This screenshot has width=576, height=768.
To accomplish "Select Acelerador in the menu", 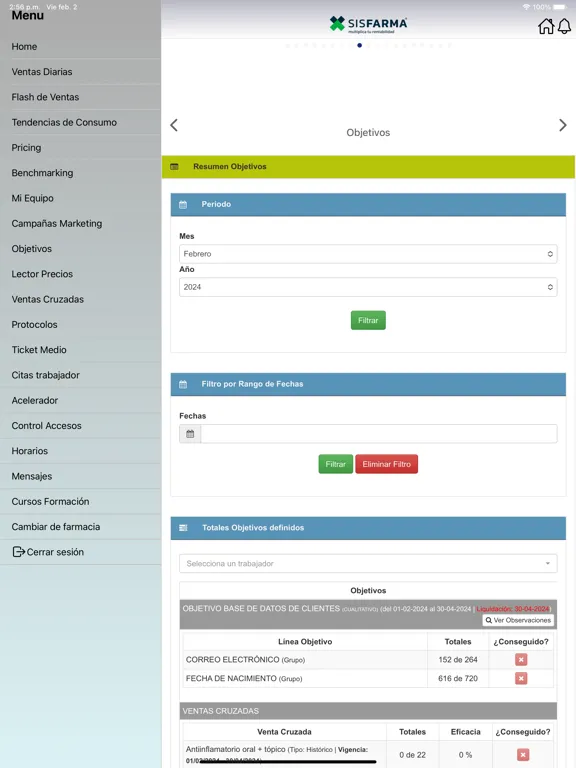I will [80, 401].
